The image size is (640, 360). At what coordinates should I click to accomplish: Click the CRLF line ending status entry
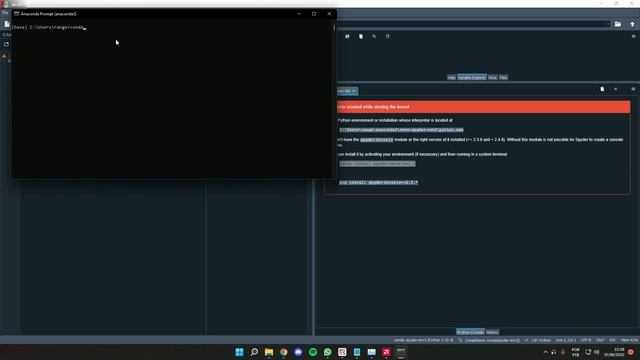[600, 340]
